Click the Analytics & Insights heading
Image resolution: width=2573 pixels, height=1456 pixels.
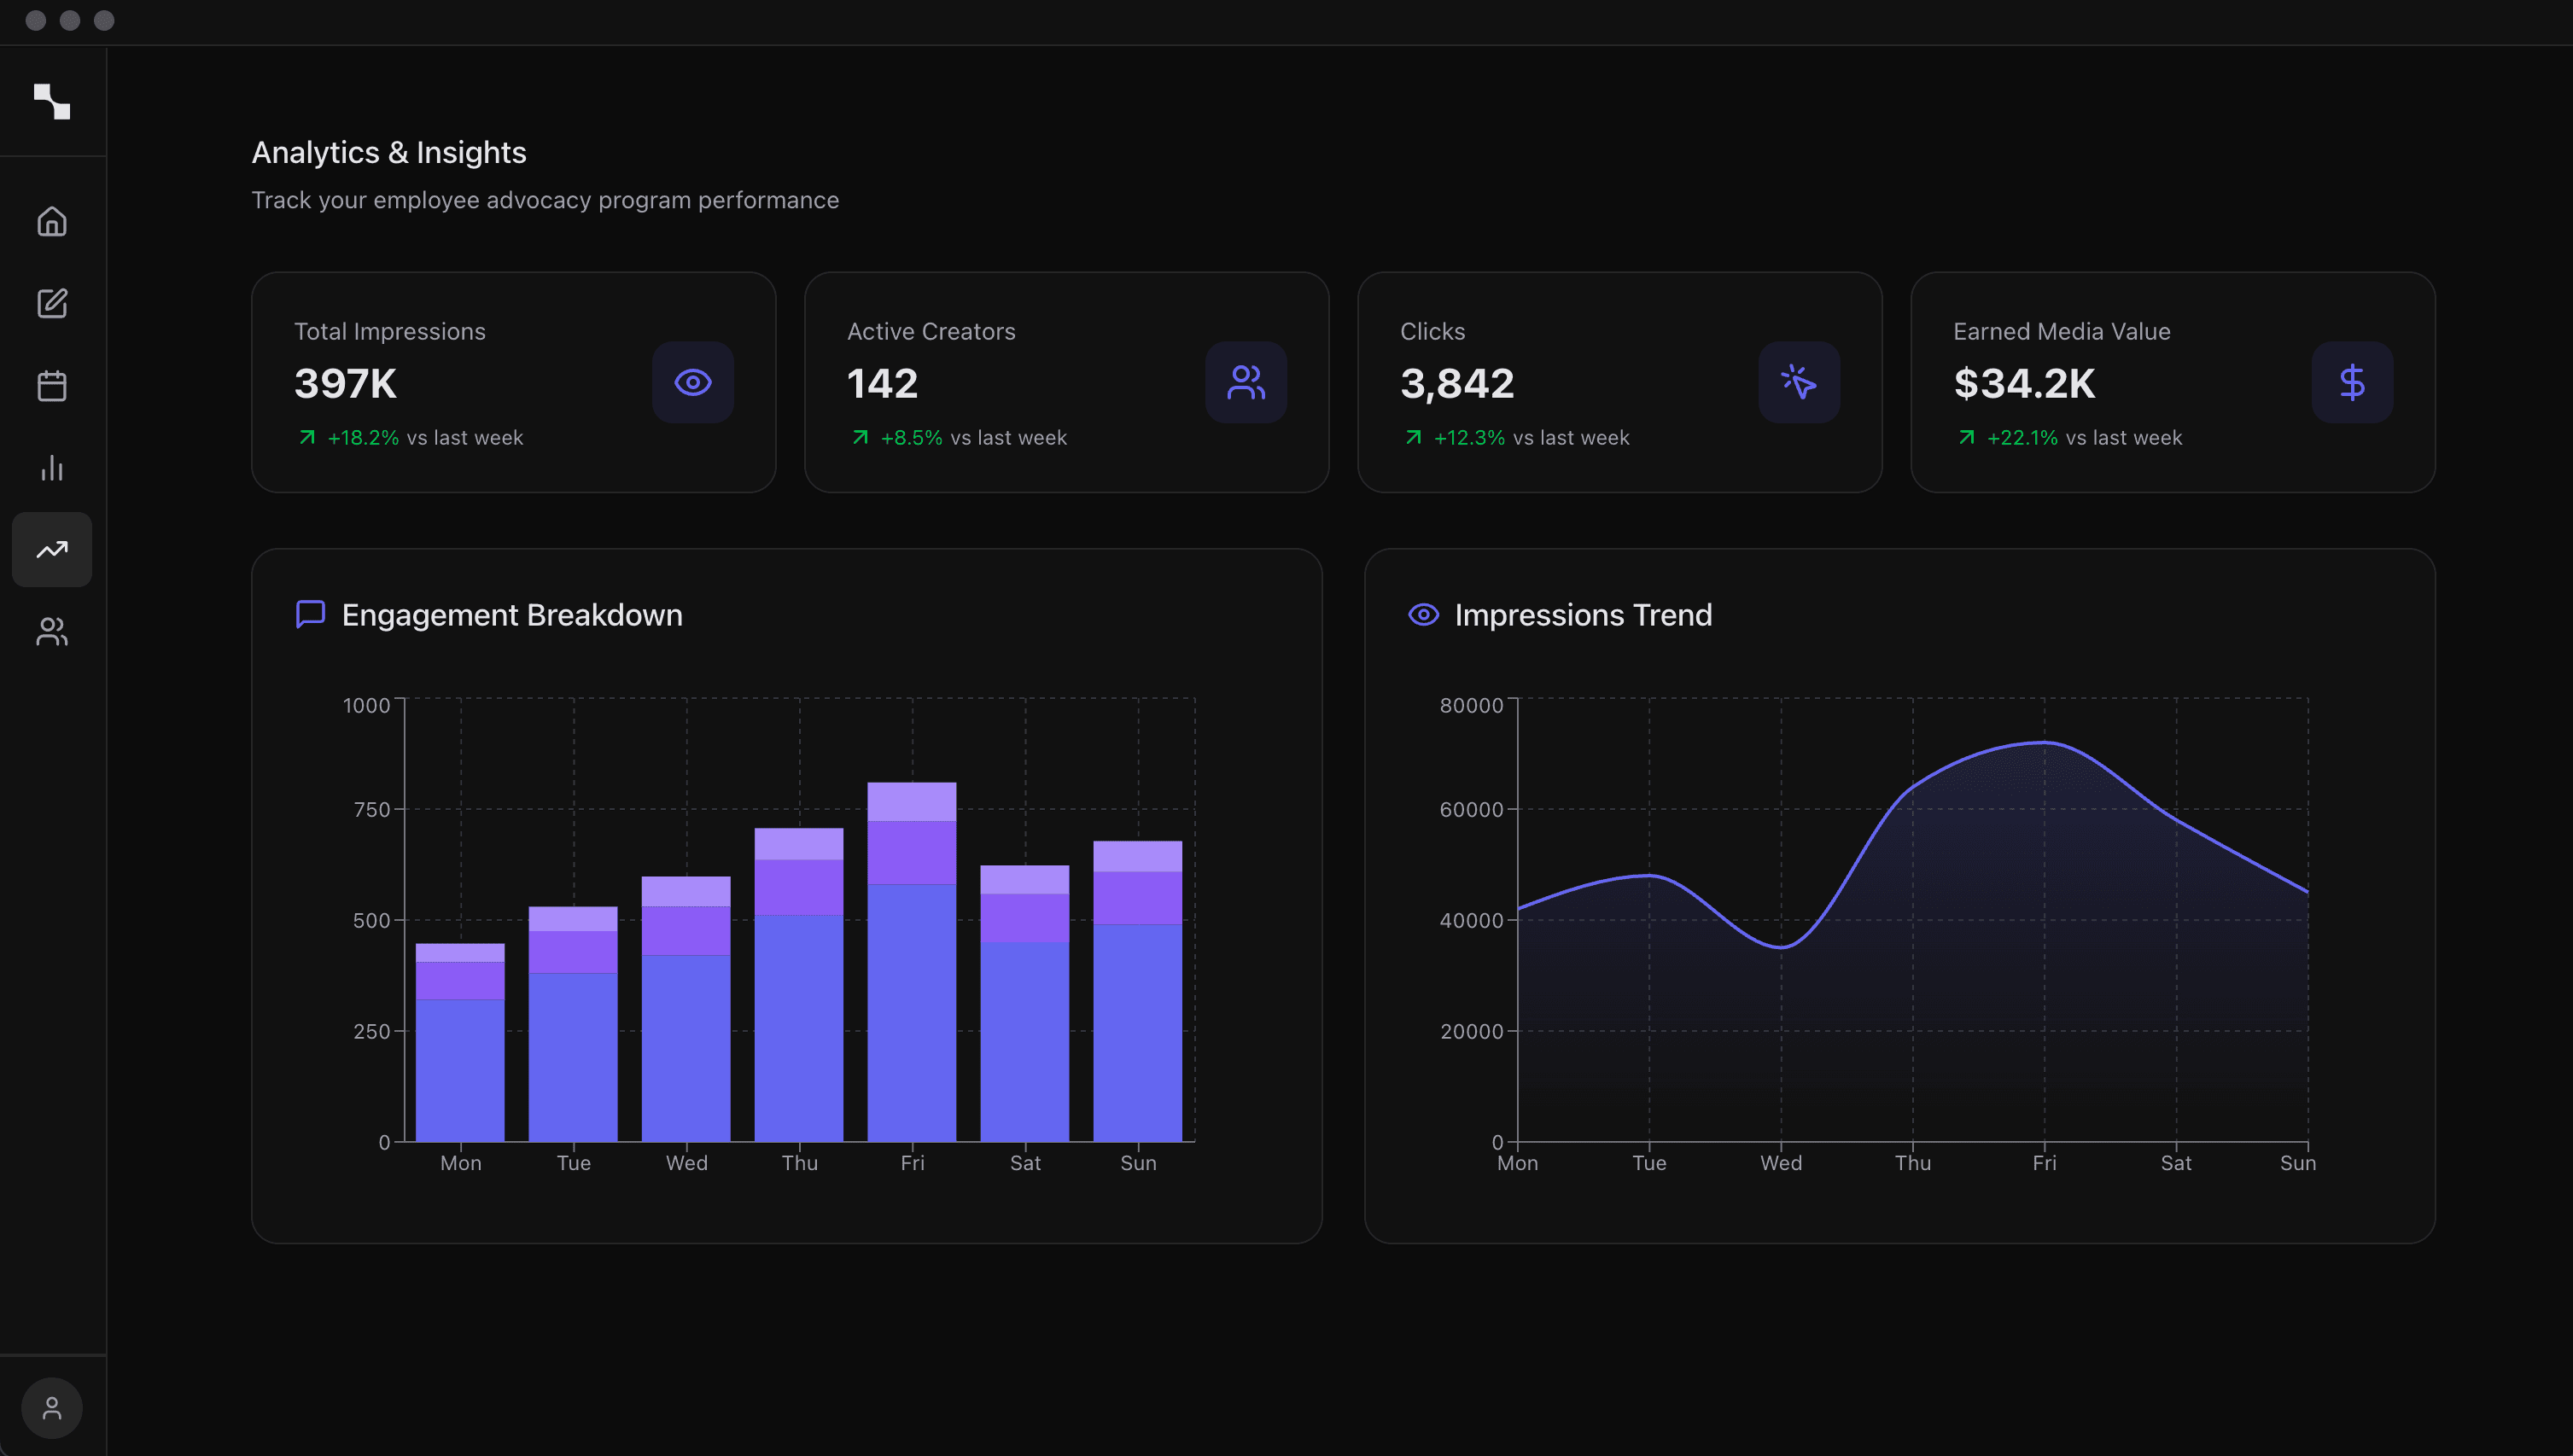pos(389,152)
